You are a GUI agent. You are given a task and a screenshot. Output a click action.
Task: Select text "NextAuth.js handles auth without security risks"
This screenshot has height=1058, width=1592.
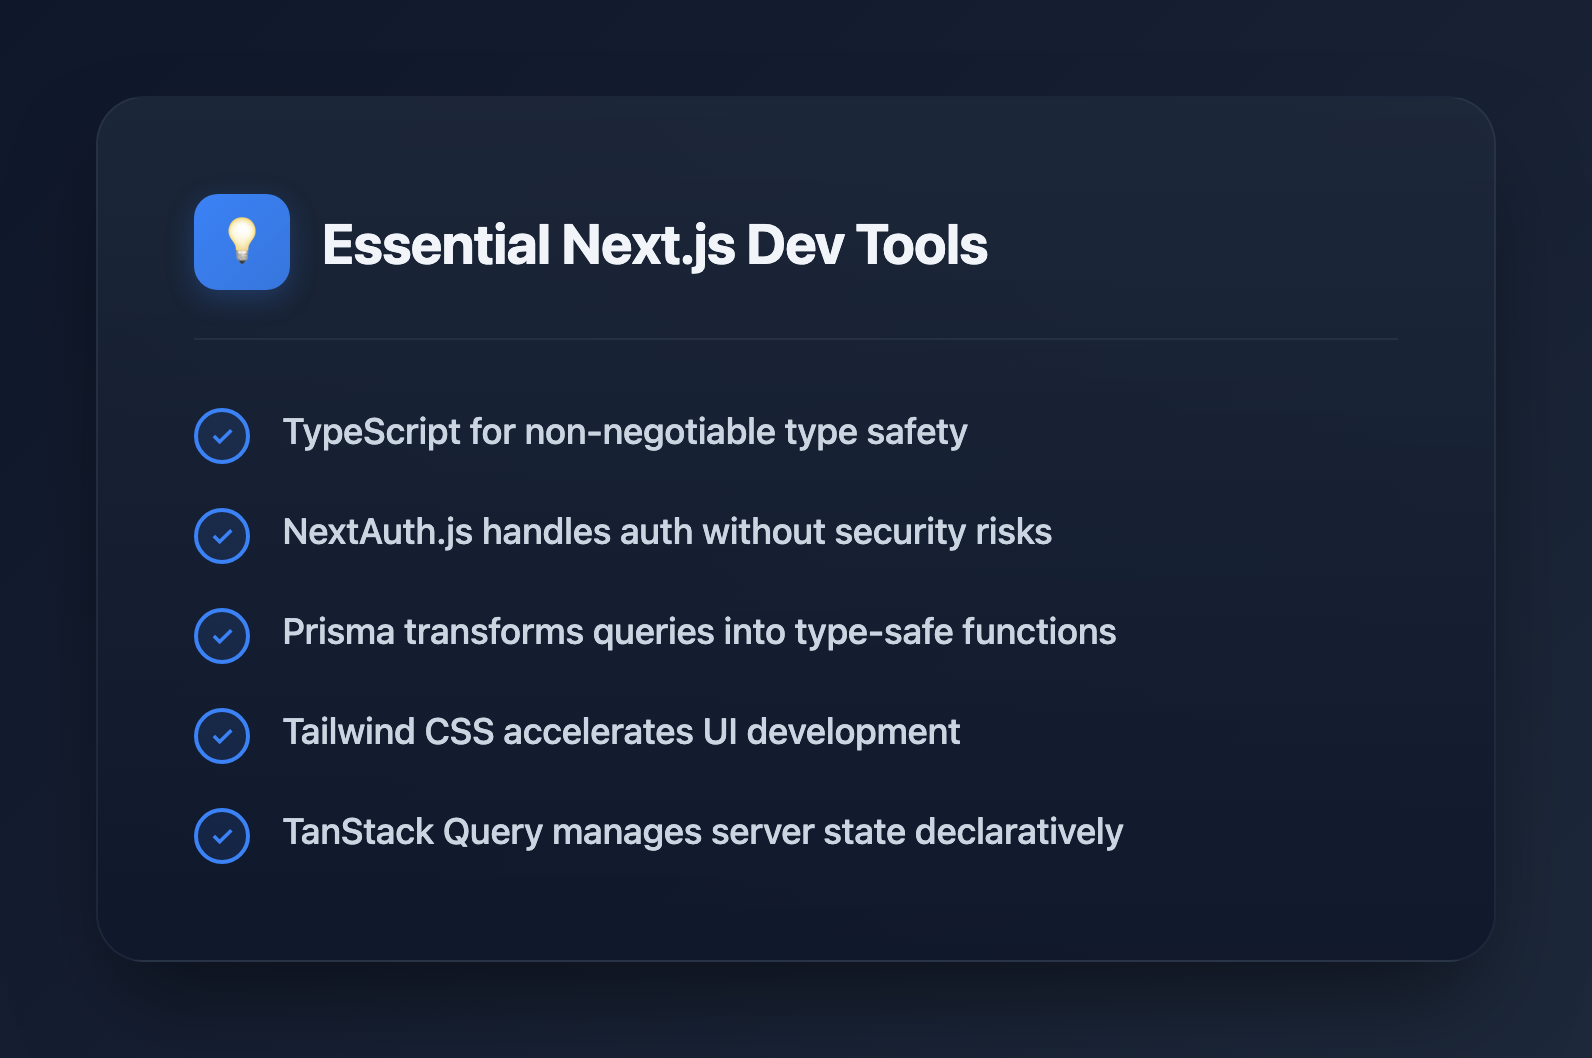[667, 532]
